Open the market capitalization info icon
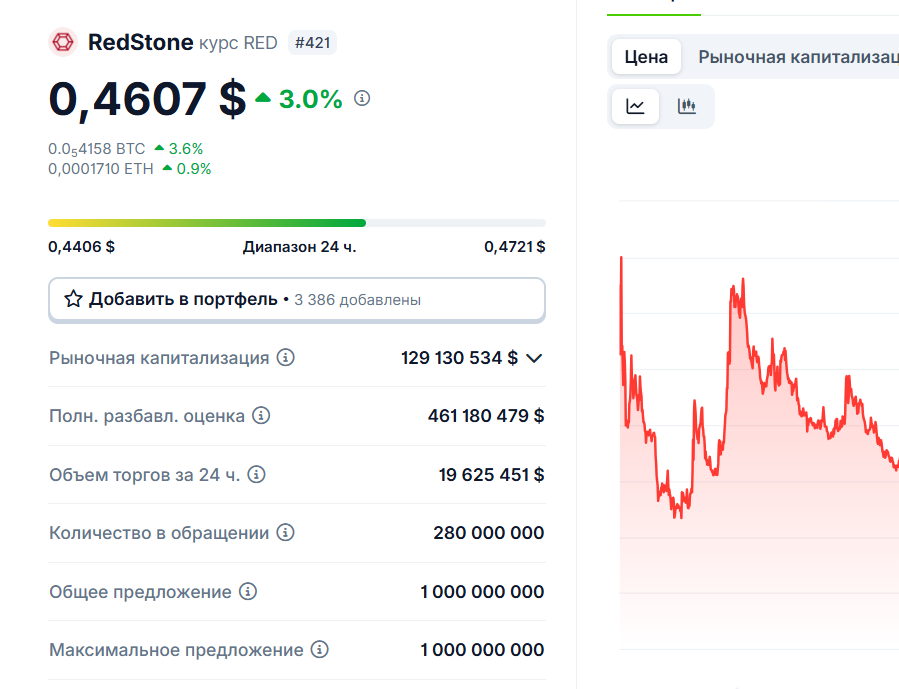The height and width of the screenshot is (689, 899). coord(286,358)
